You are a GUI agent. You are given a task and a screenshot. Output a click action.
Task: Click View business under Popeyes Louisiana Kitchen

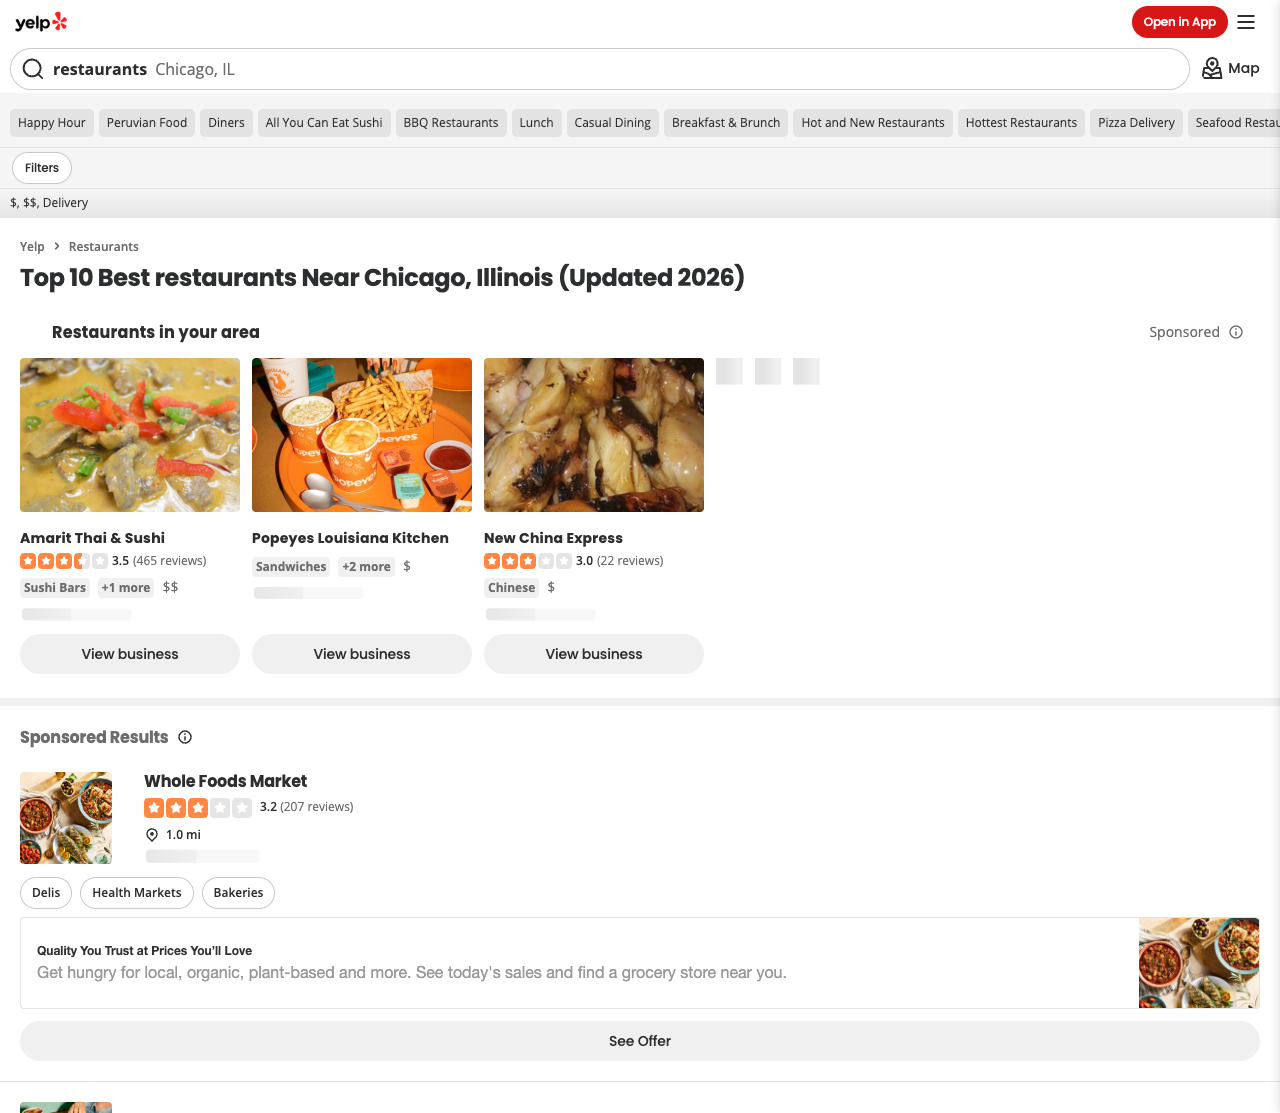click(x=362, y=654)
